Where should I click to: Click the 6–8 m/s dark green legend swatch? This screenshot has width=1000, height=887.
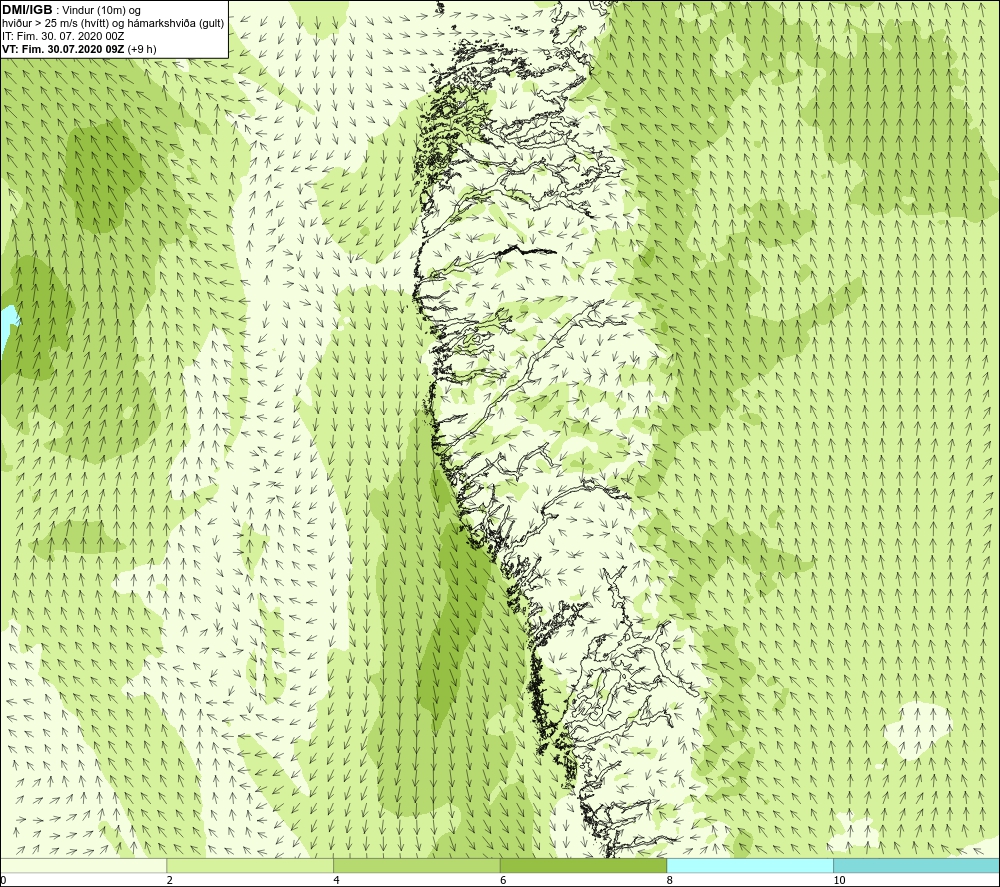pyautogui.click(x=583, y=865)
